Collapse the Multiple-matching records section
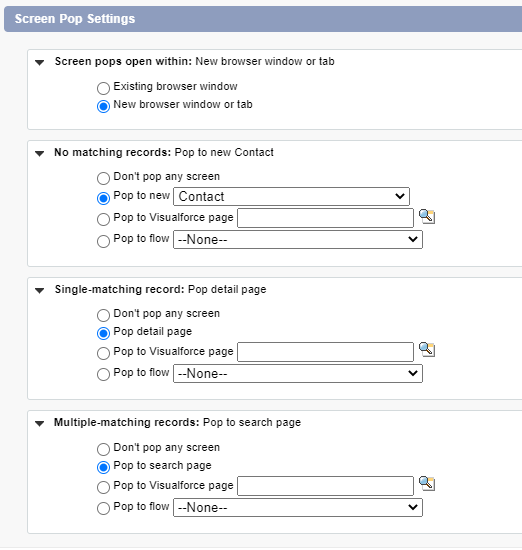This screenshot has width=522, height=550. point(40,424)
